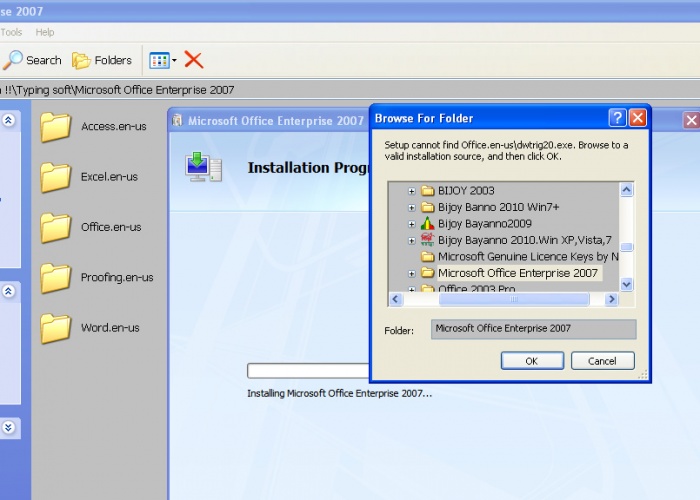This screenshot has height=500, width=700.
Task: Select Microsoft Office Enterprise 2007 tree folder
Action: click(x=518, y=273)
